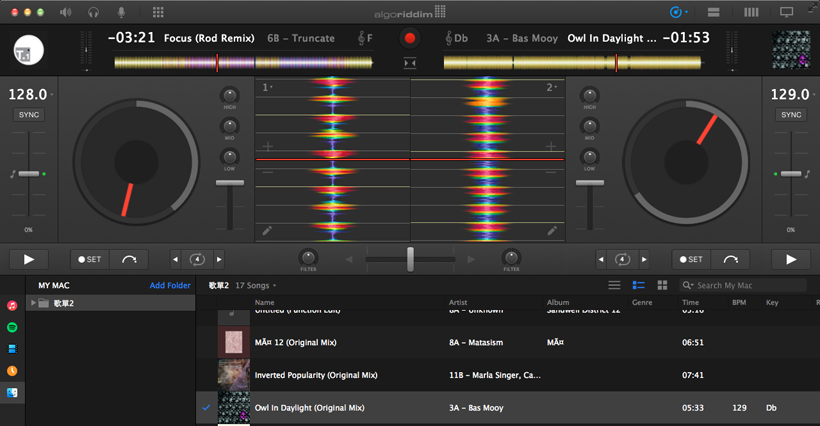Zoom in deck 2 waveform plus
Image resolution: width=820 pixels, height=426 pixels.
pyautogui.click(x=551, y=147)
